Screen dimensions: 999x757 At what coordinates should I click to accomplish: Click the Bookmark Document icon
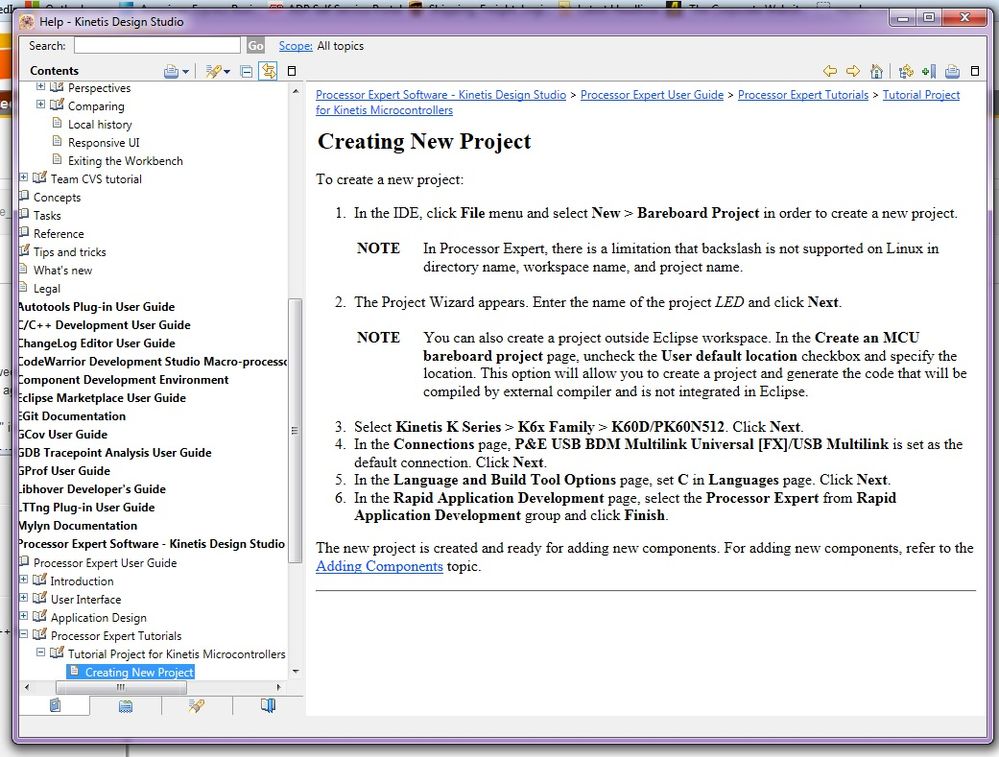929,71
